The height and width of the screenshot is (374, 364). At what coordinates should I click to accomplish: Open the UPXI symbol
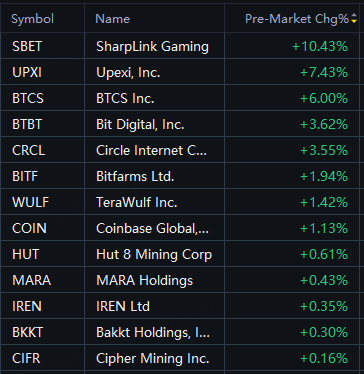[x=27, y=72]
